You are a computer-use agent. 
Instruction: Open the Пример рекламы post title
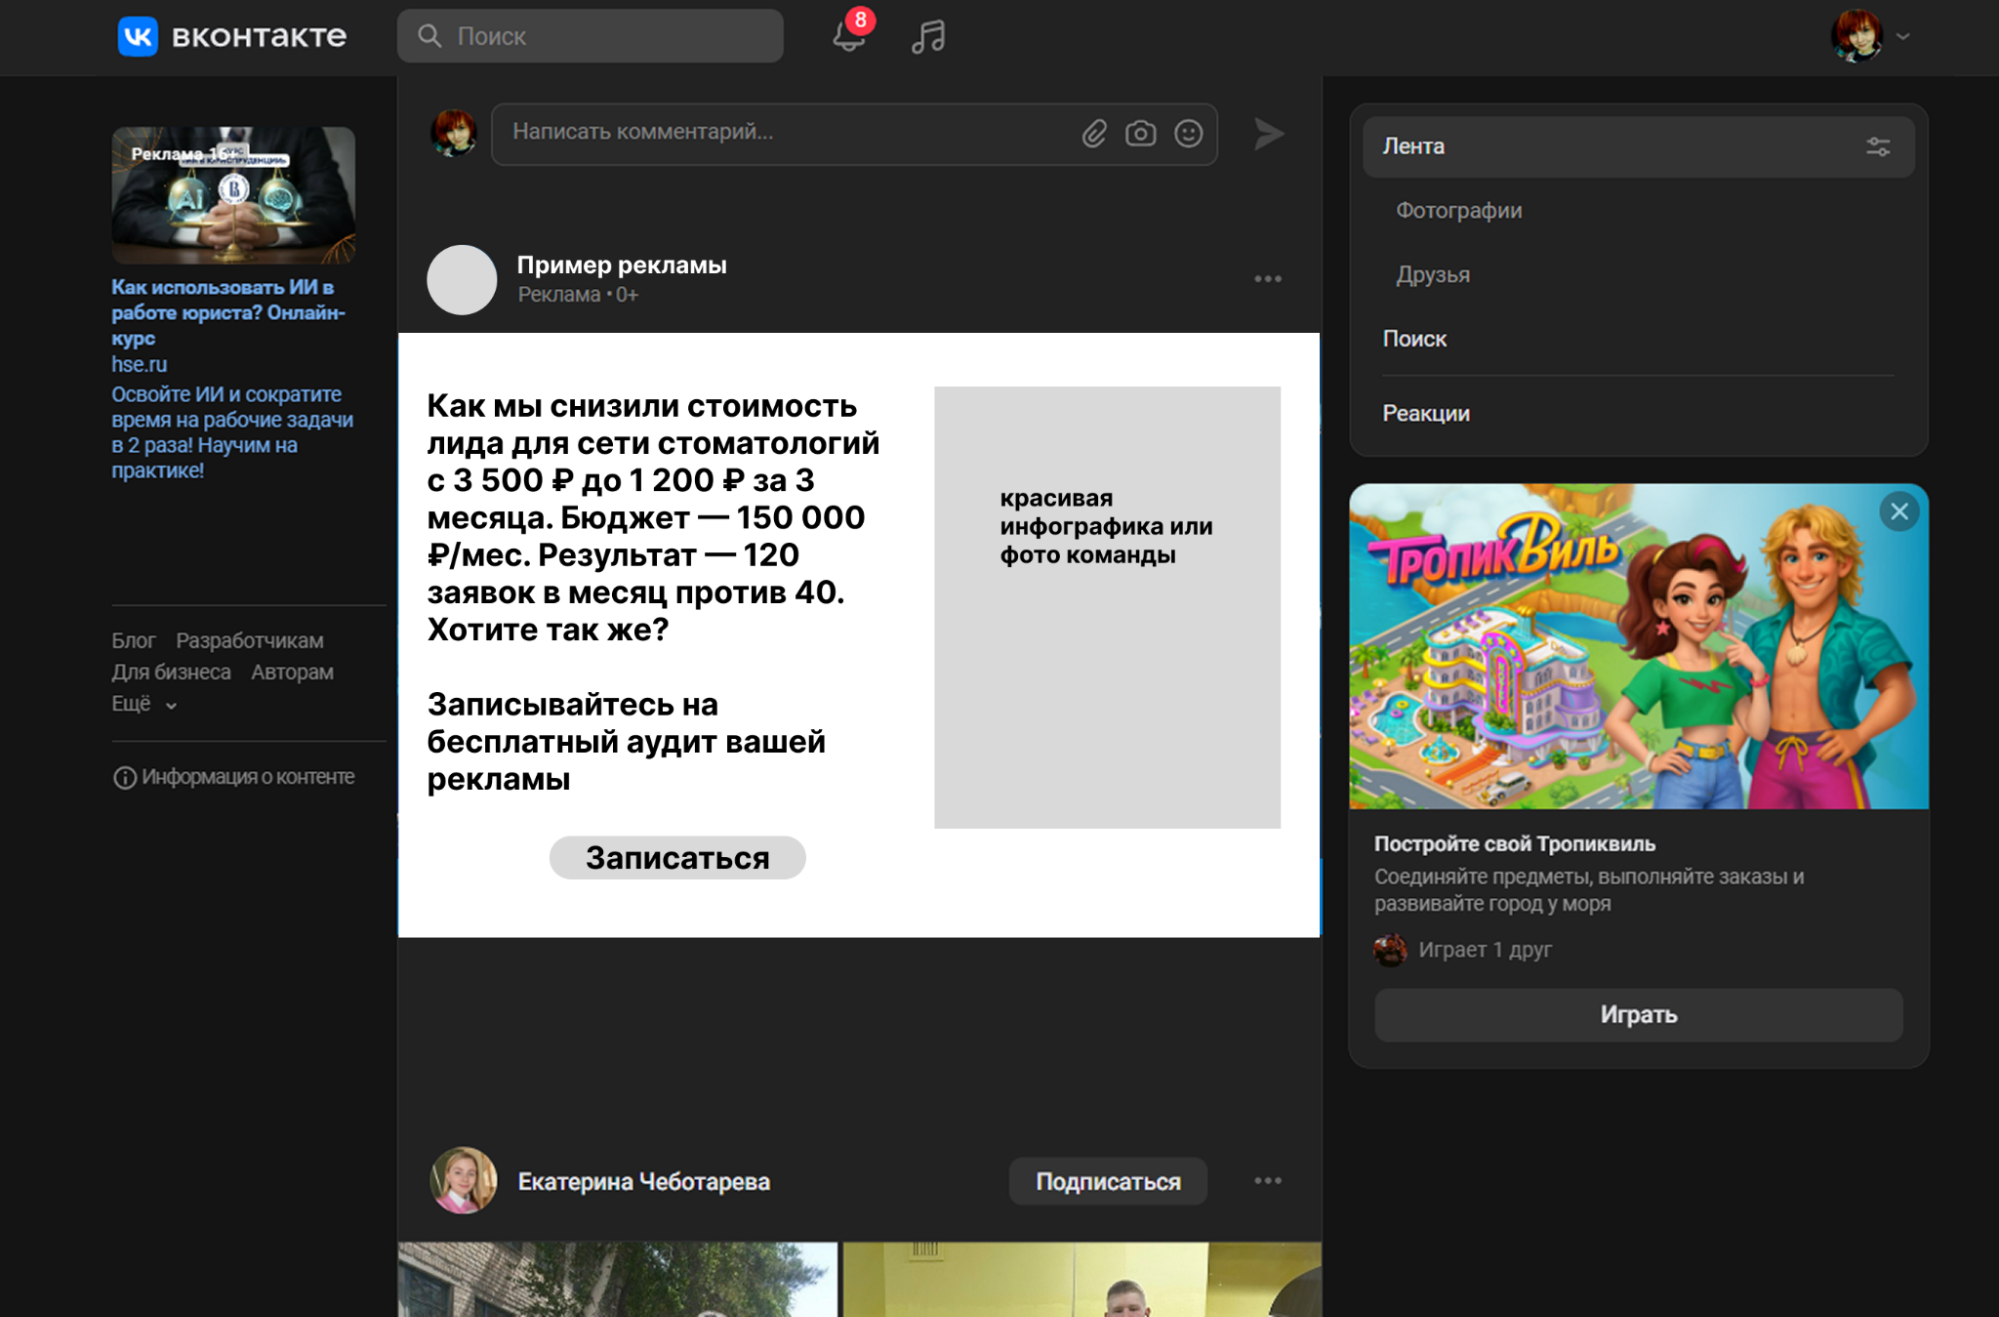(621, 265)
